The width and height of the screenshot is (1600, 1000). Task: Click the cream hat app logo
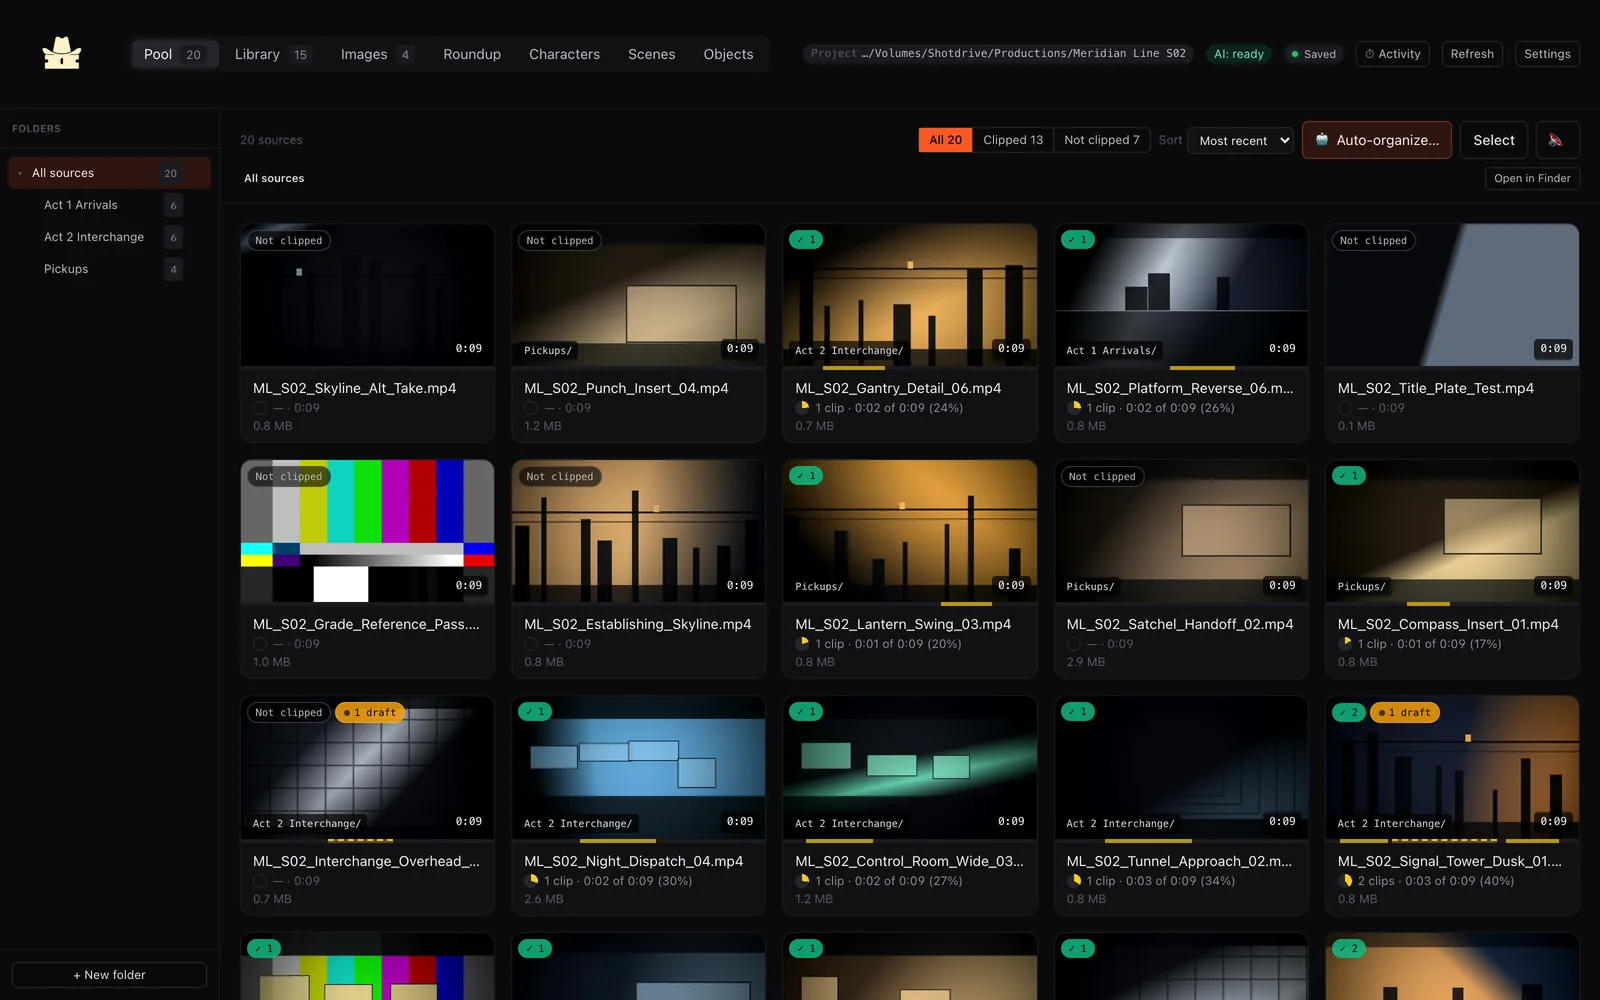pos(62,53)
